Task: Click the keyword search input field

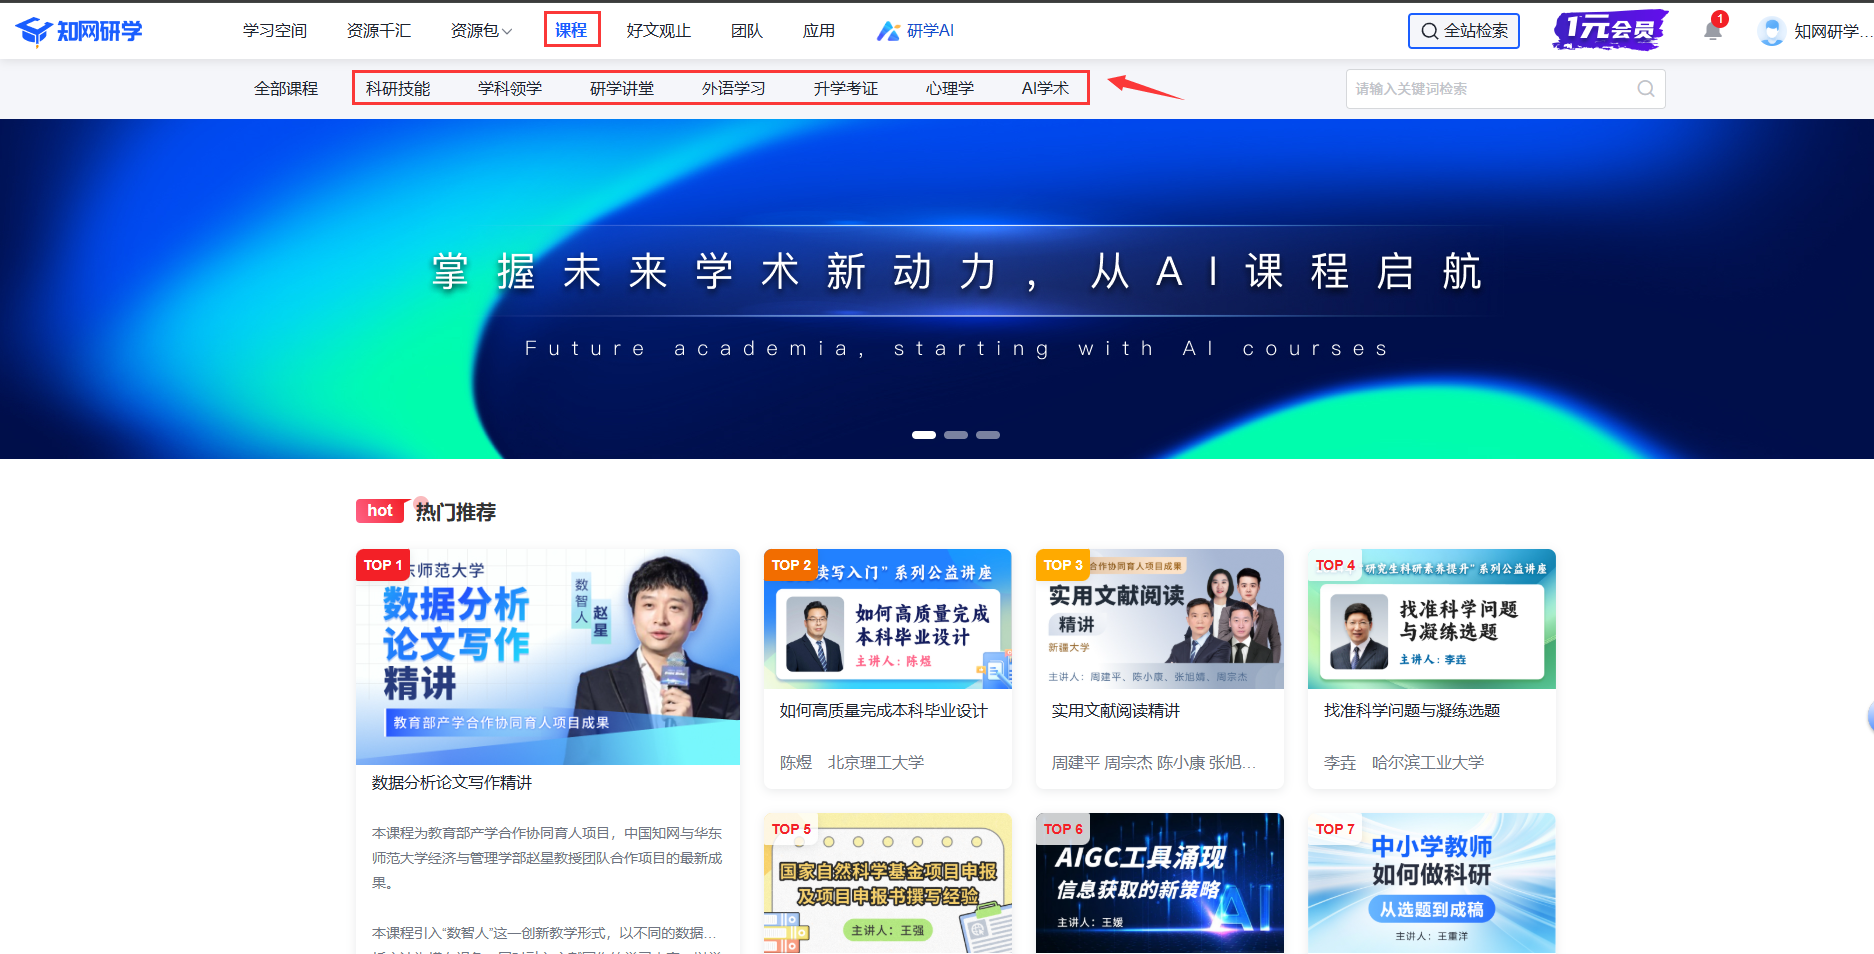Action: point(1490,89)
